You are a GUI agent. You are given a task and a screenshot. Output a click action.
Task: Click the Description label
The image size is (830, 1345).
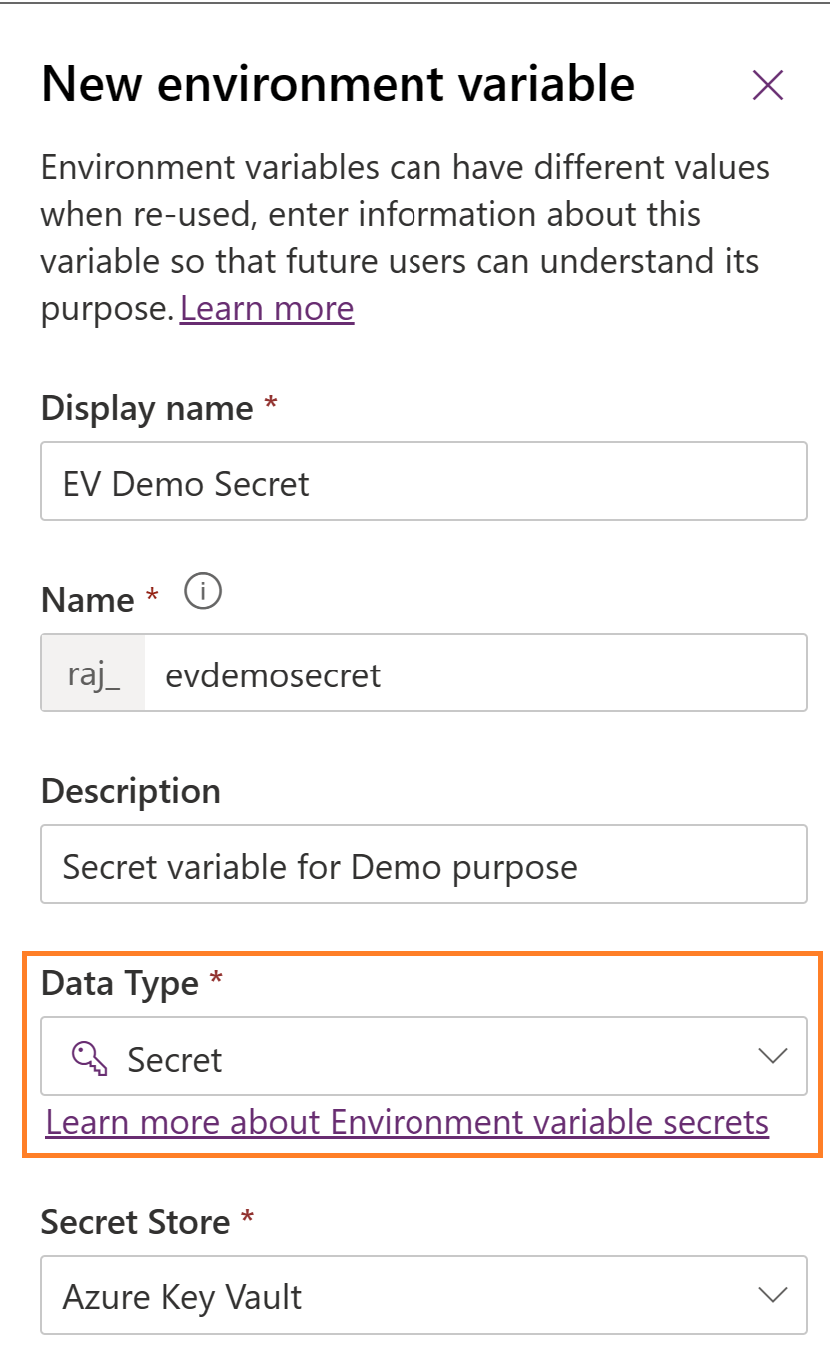coord(131,791)
